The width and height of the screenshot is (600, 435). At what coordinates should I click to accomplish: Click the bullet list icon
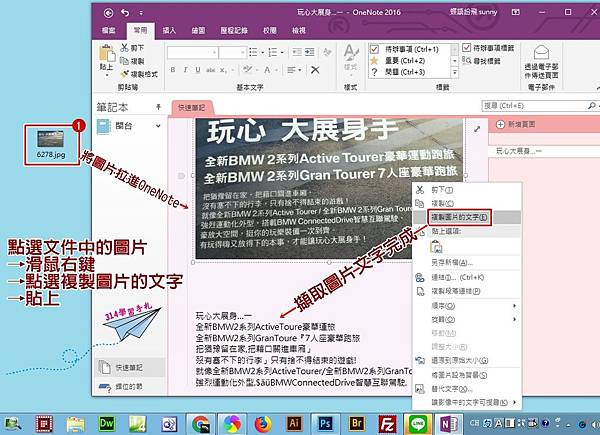pyautogui.click(x=253, y=52)
